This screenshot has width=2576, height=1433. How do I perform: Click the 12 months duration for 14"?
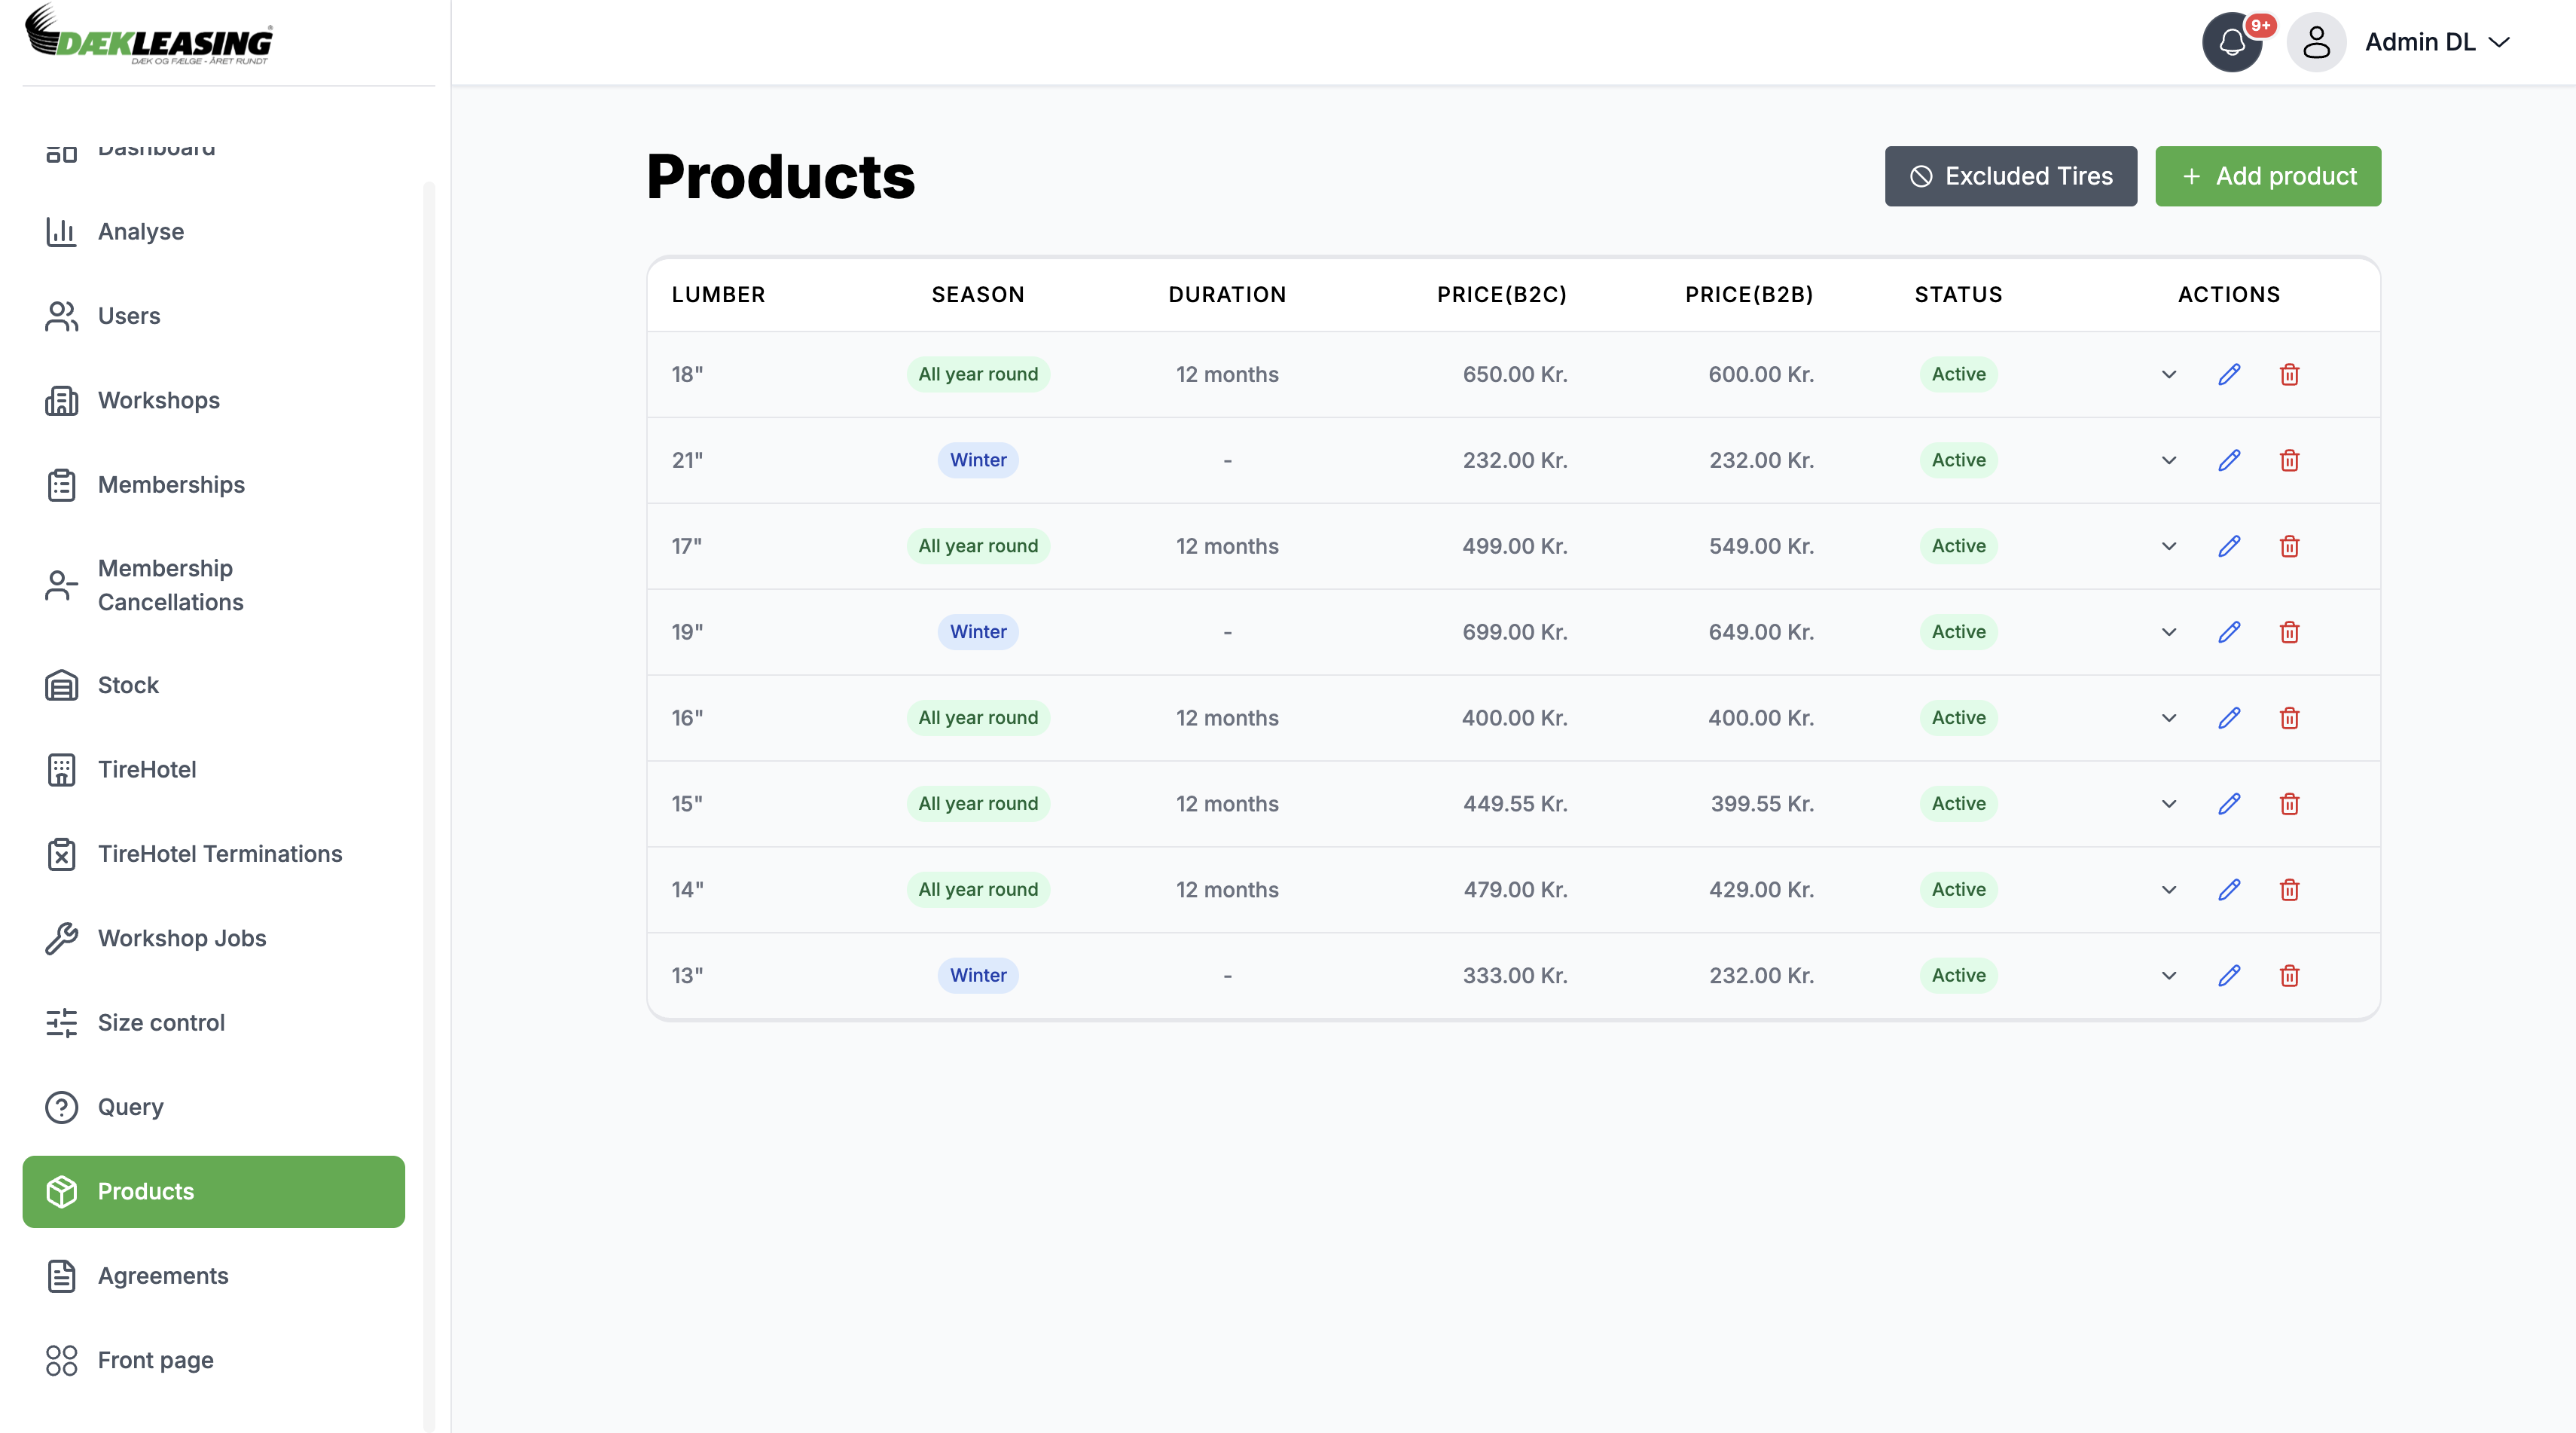pos(1227,890)
